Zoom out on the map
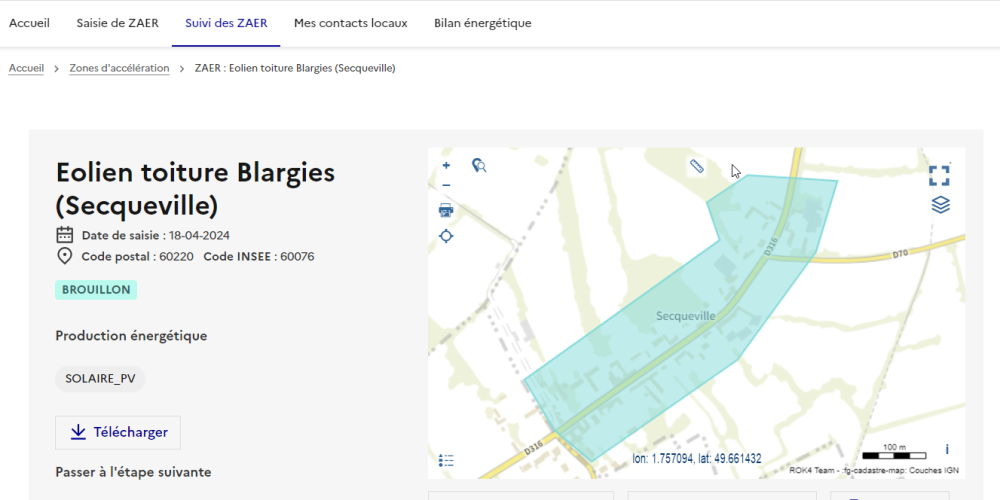Image resolution: width=1000 pixels, height=500 pixels. pos(446,185)
